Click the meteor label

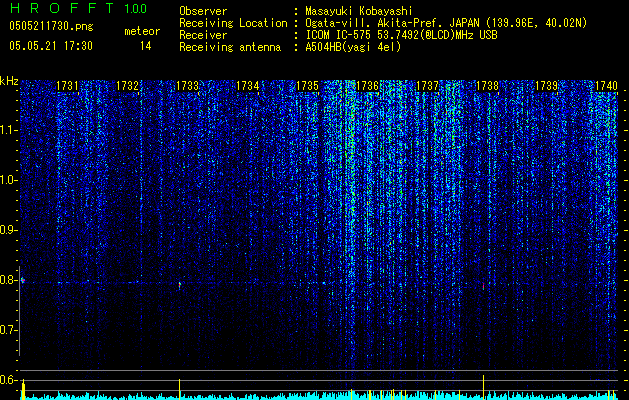[142, 31]
